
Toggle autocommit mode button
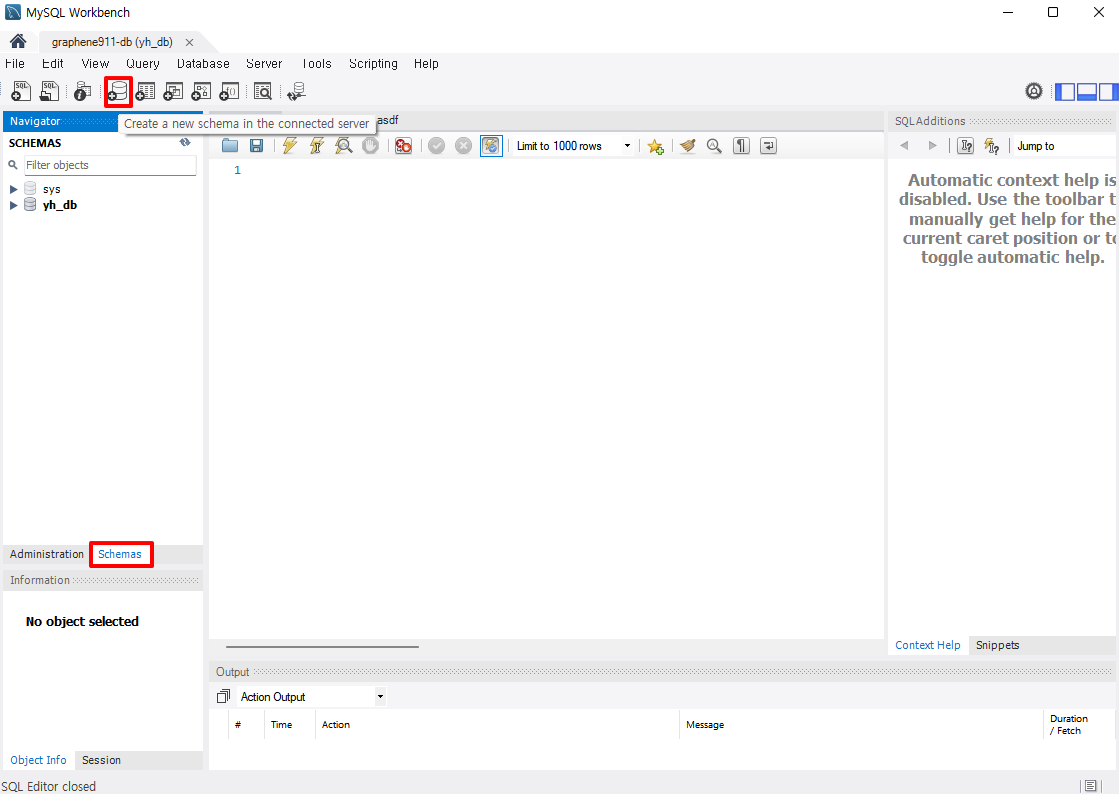point(491,146)
